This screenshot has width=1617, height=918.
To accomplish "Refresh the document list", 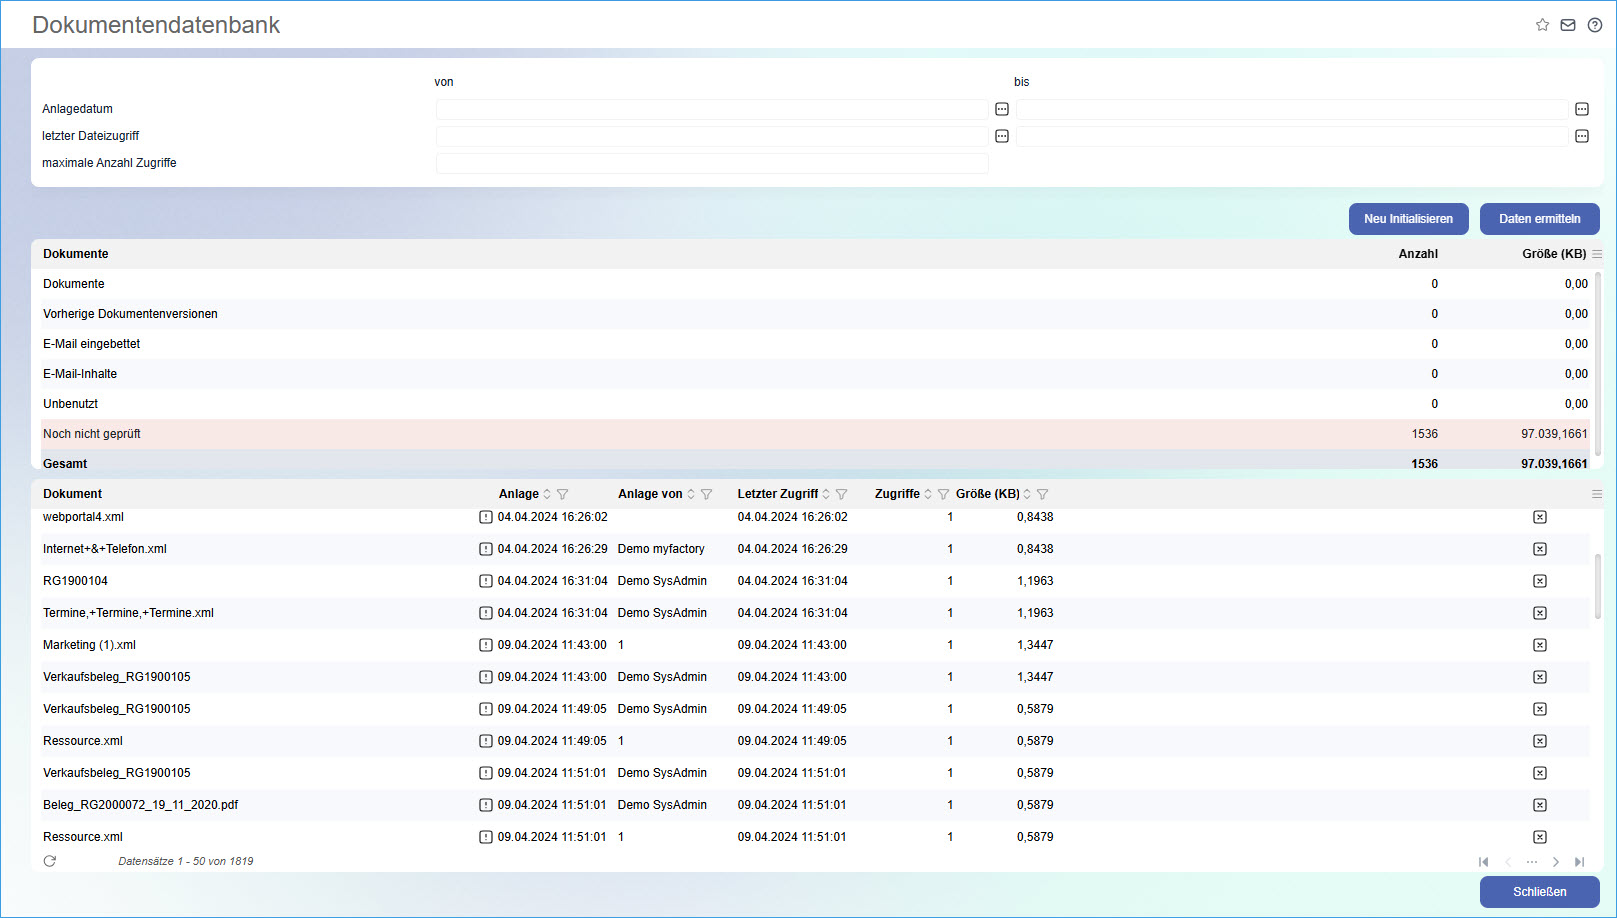I will point(50,861).
